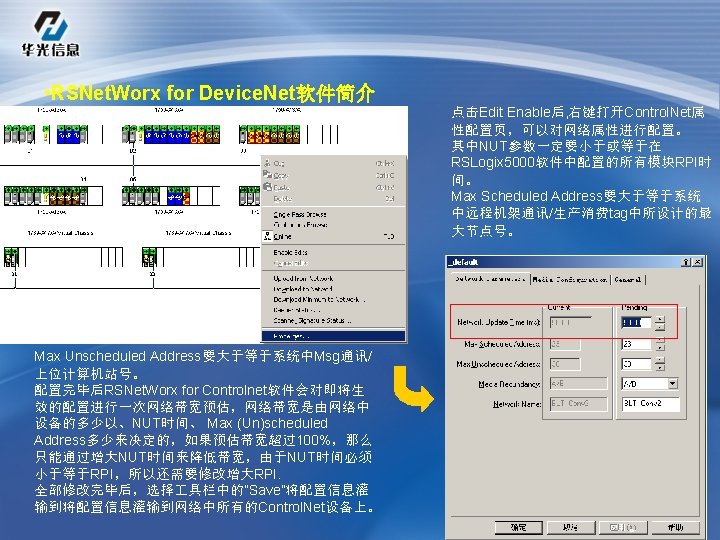The height and width of the screenshot is (540, 720).
Task: Click the 确定 (OK) button
Action: tap(518, 527)
